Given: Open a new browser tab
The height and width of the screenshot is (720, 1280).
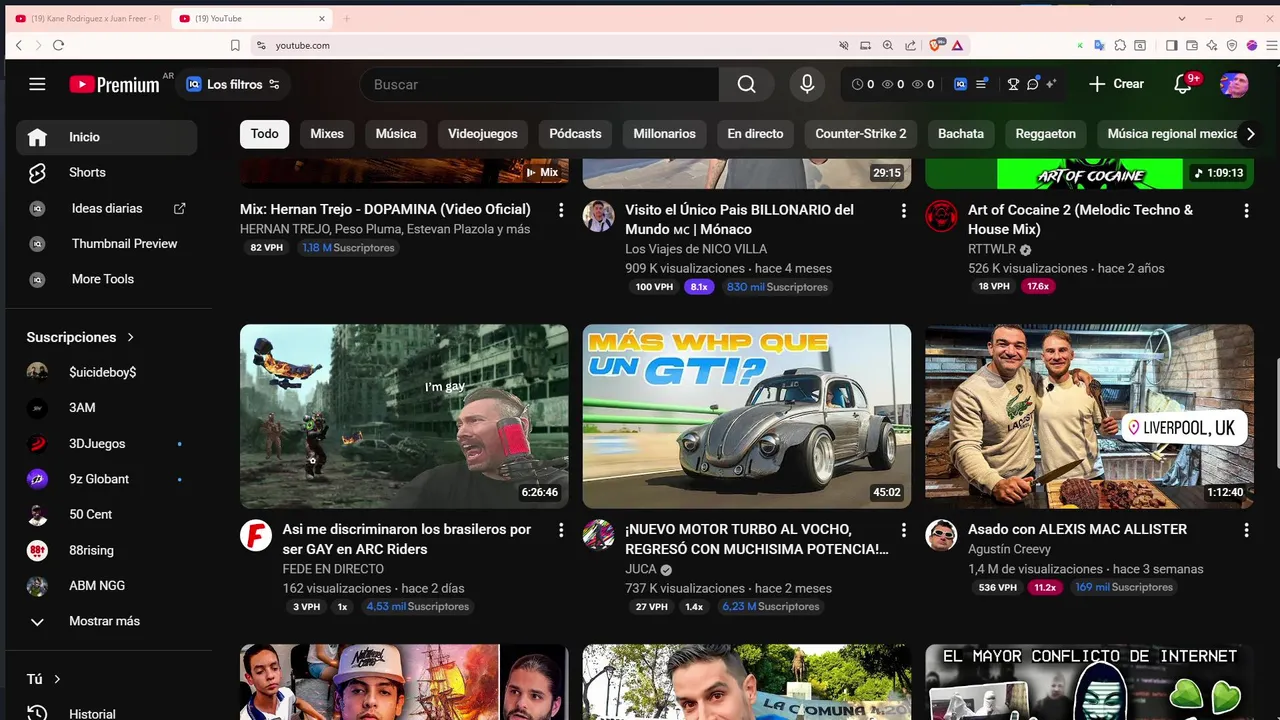Looking at the screenshot, I should click(x=347, y=18).
